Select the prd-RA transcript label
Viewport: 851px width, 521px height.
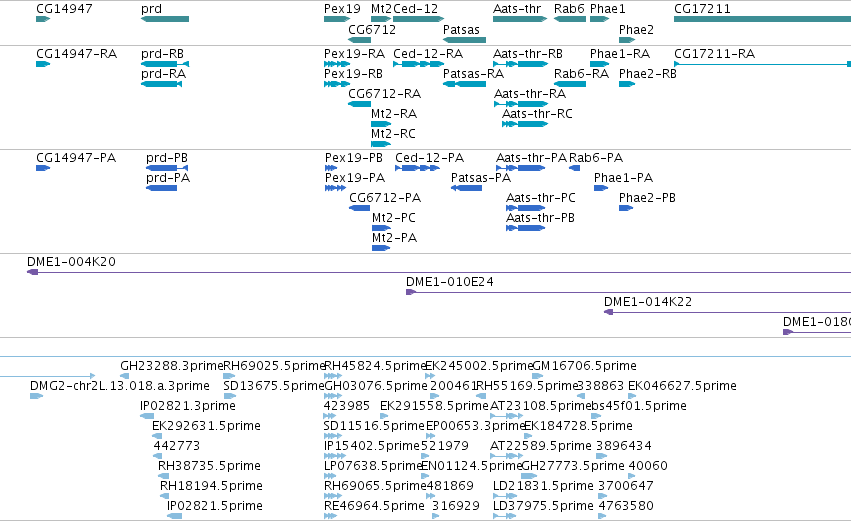coord(163,74)
